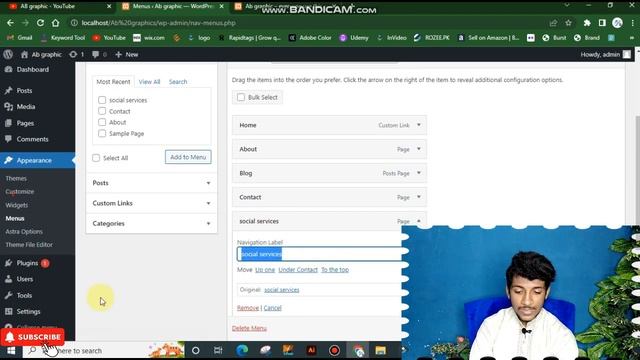
Task: Open the Customize submenu item
Action: (20, 191)
